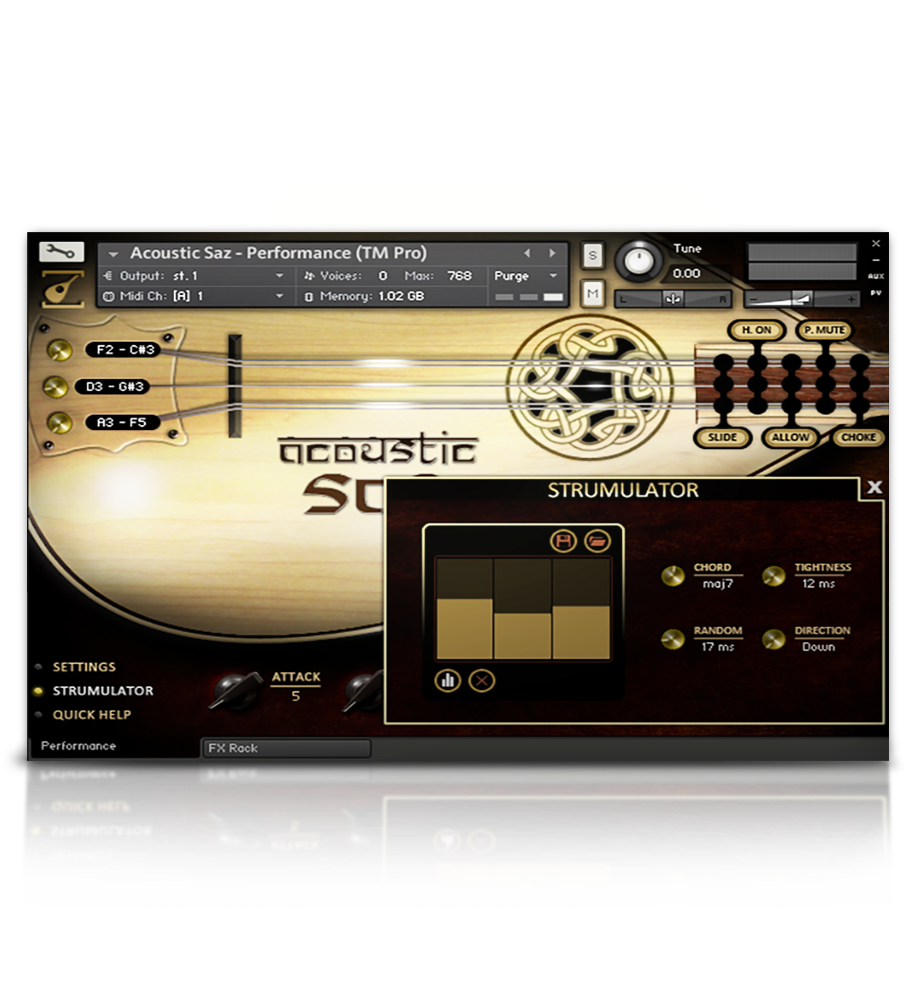
Task: Toggle the H. ON hammer-on switch
Action: (756, 330)
